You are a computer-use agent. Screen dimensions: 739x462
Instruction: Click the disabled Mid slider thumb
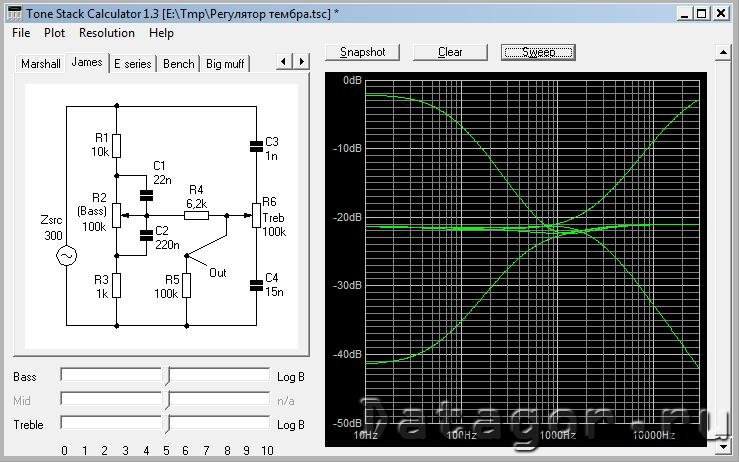coord(166,400)
